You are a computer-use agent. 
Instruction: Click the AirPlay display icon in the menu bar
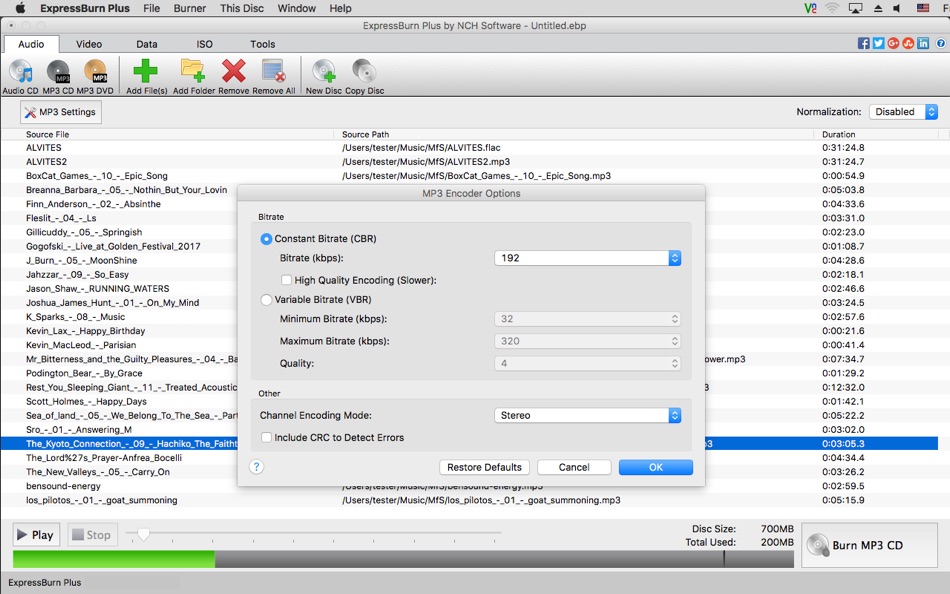click(855, 8)
